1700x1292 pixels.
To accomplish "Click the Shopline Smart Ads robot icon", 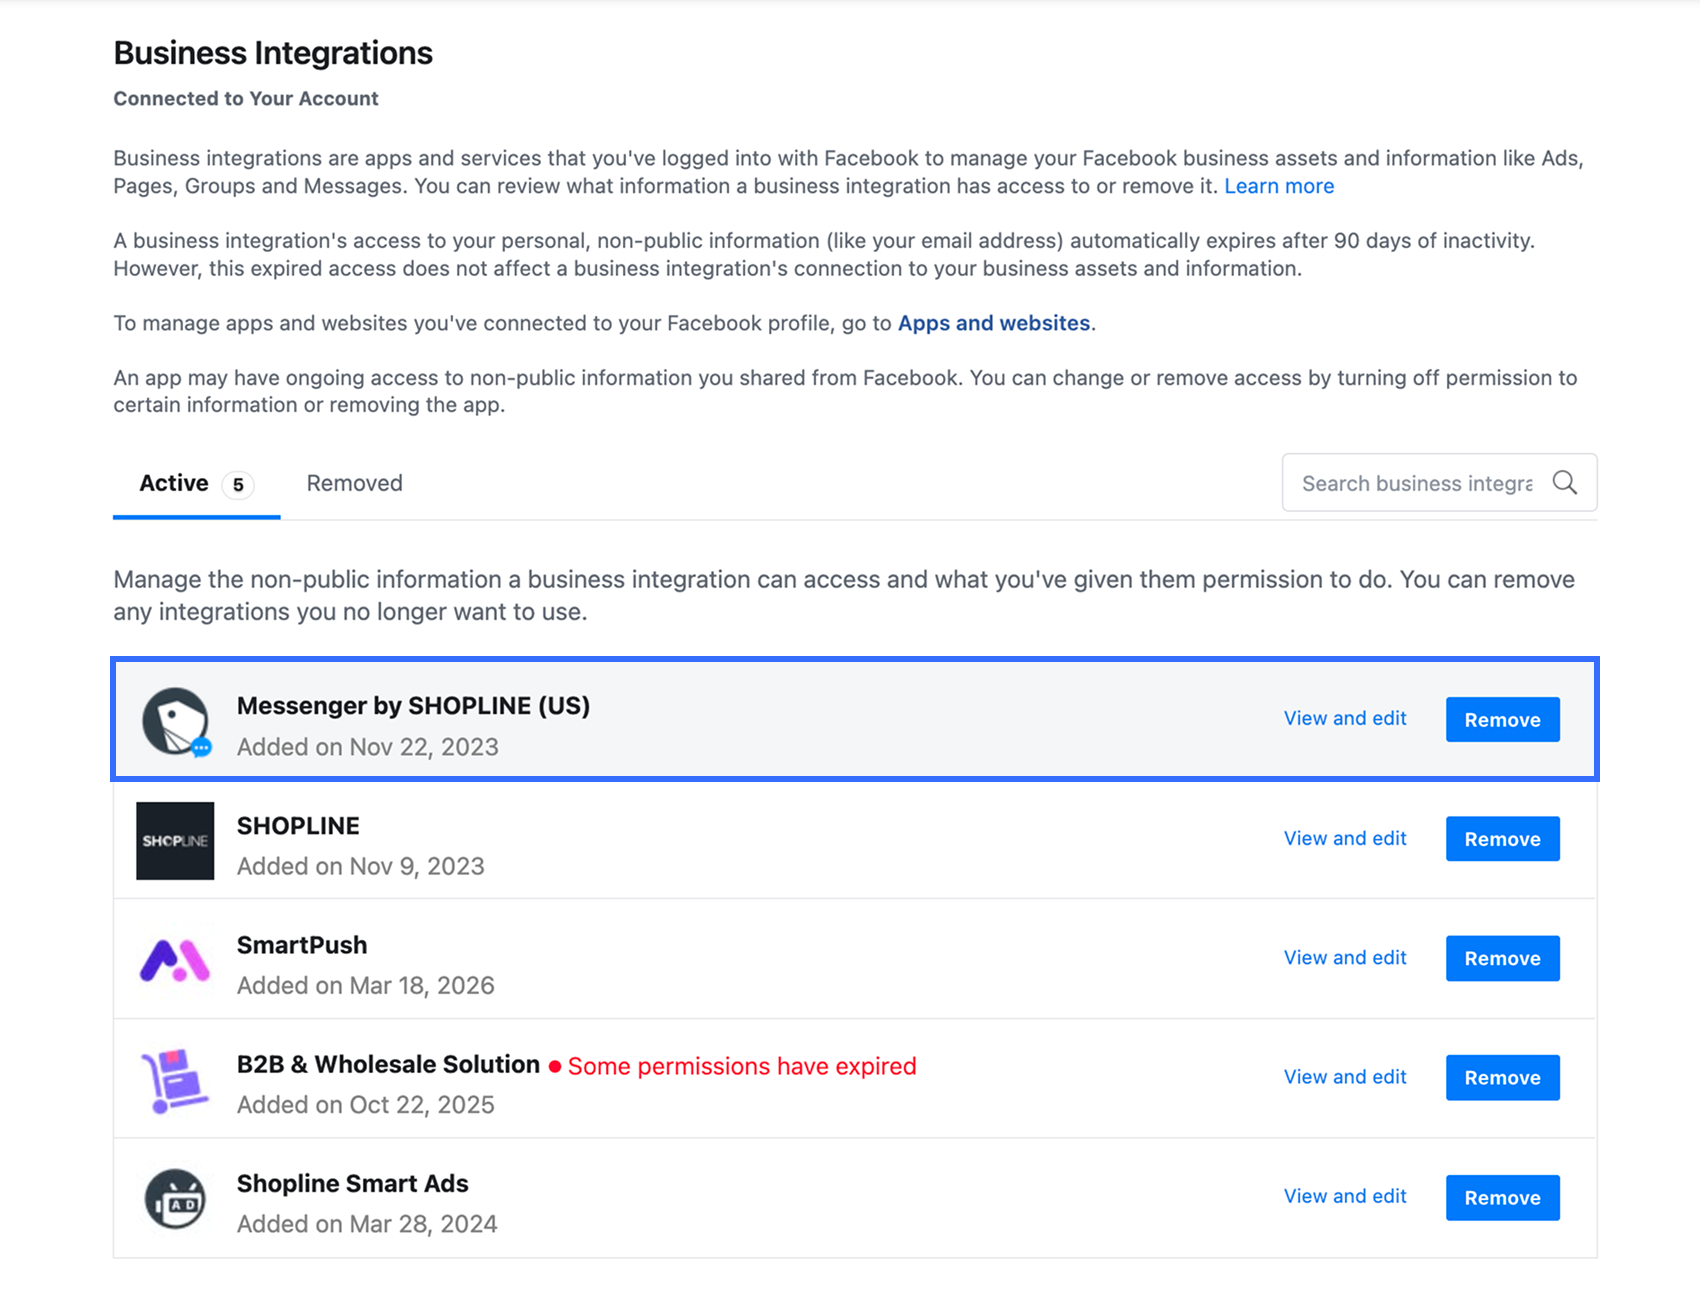I will [175, 1199].
